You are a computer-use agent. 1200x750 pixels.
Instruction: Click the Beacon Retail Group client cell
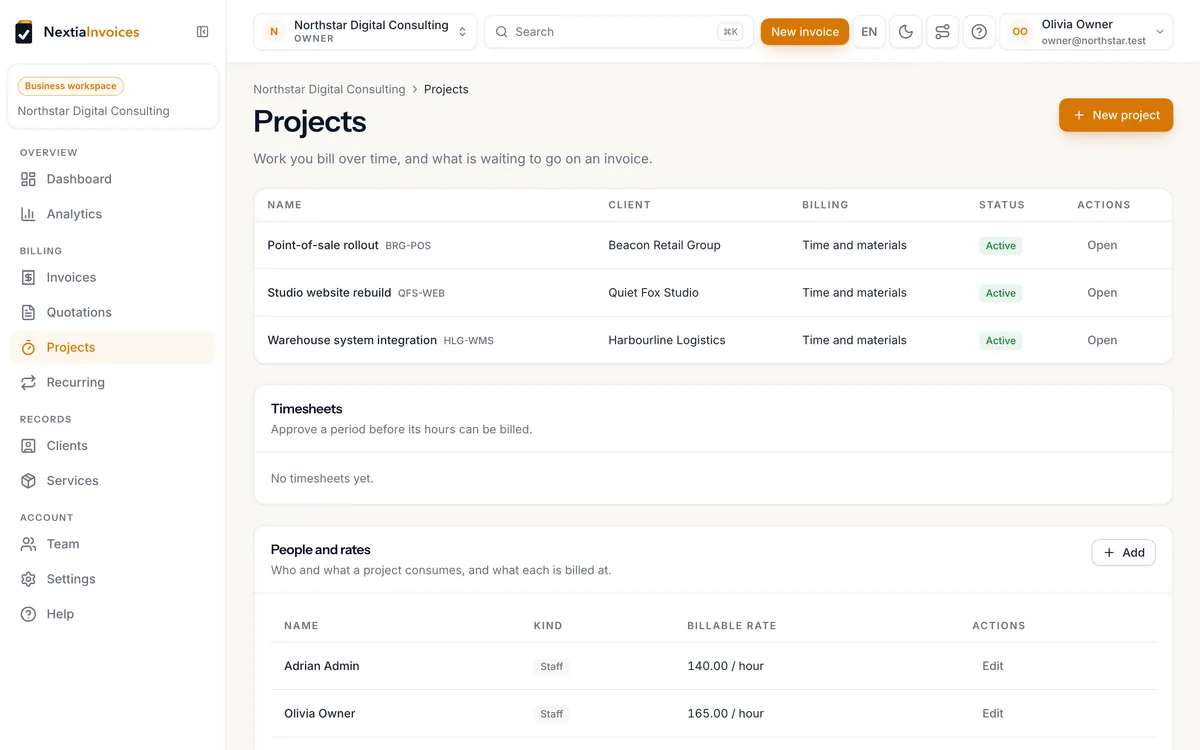click(664, 245)
